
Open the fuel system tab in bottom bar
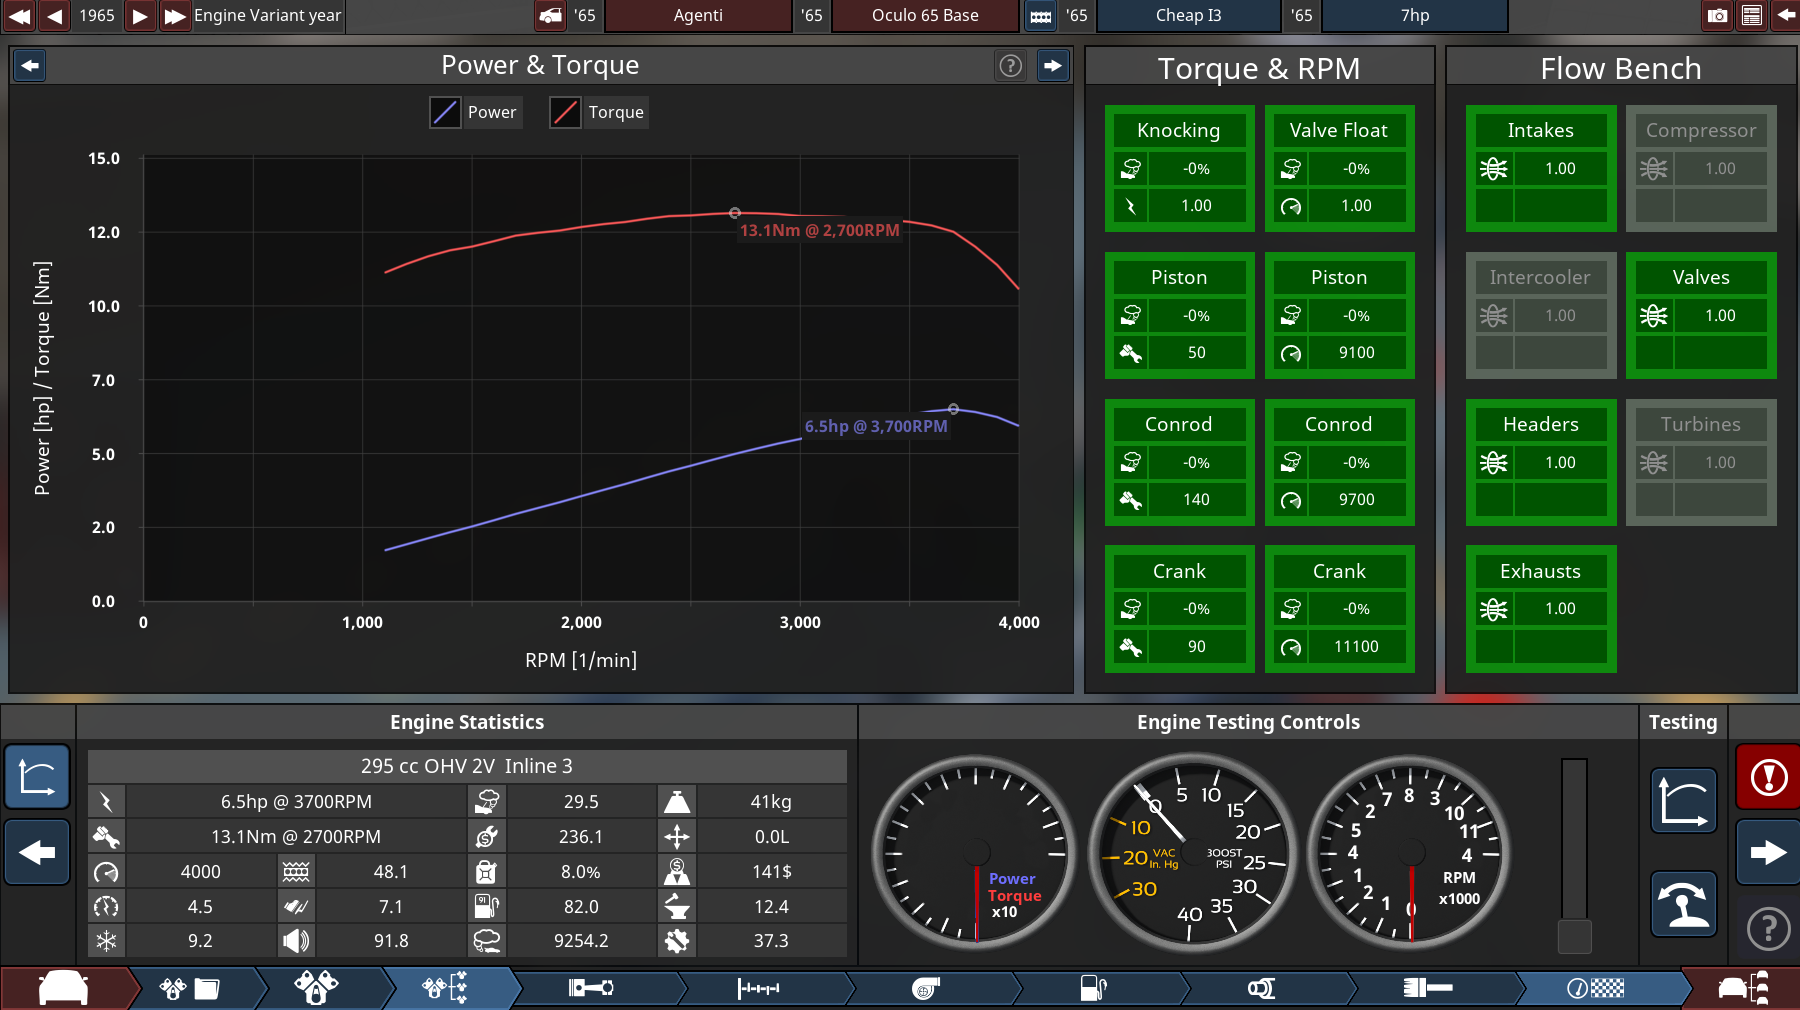pos(1093,988)
